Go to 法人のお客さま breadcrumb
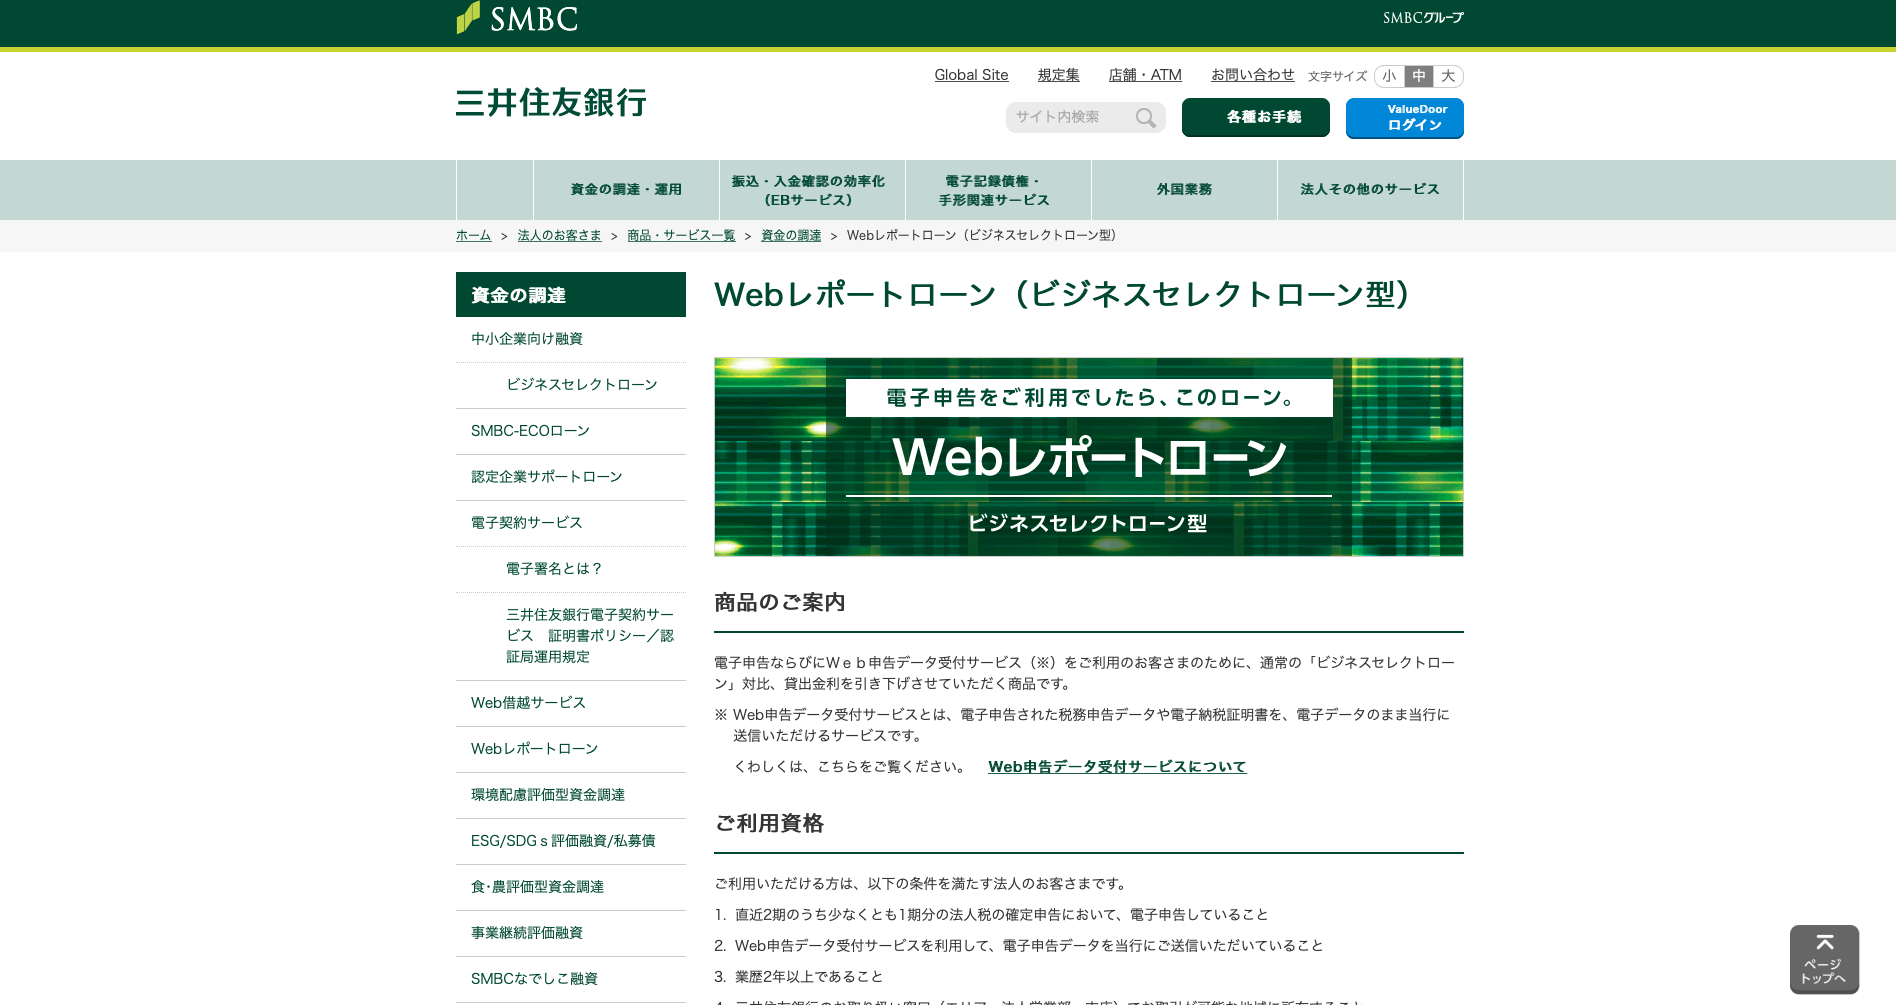Viewport: 1896px width, 1005px height. click(x=559, y=236)
